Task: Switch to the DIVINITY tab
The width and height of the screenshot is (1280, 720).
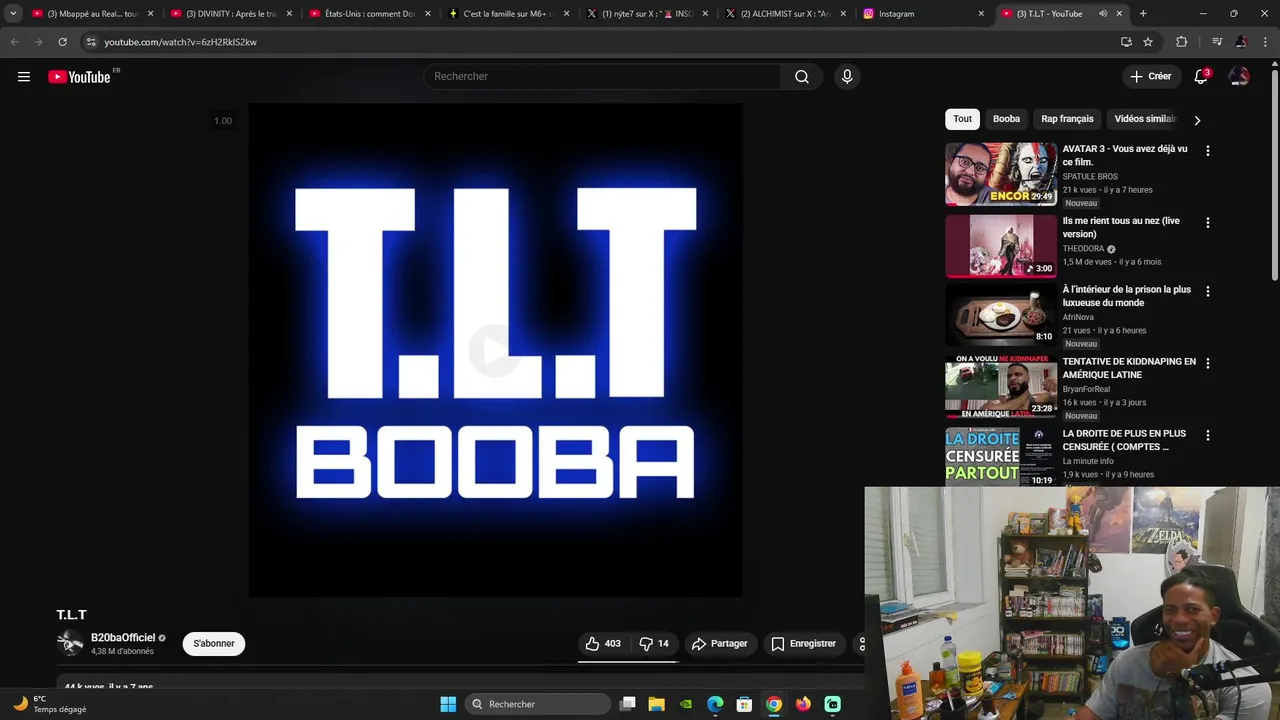Action: (x=231, y=14)
